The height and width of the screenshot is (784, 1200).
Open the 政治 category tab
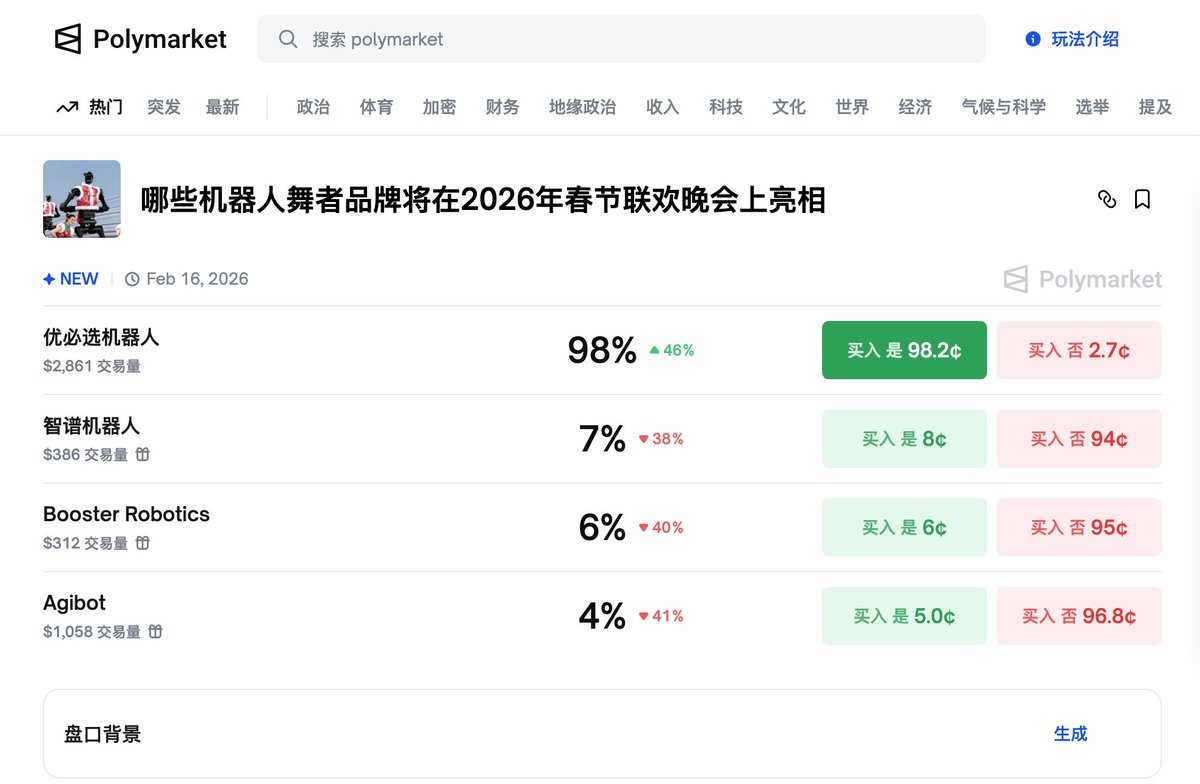coord(313,107)
